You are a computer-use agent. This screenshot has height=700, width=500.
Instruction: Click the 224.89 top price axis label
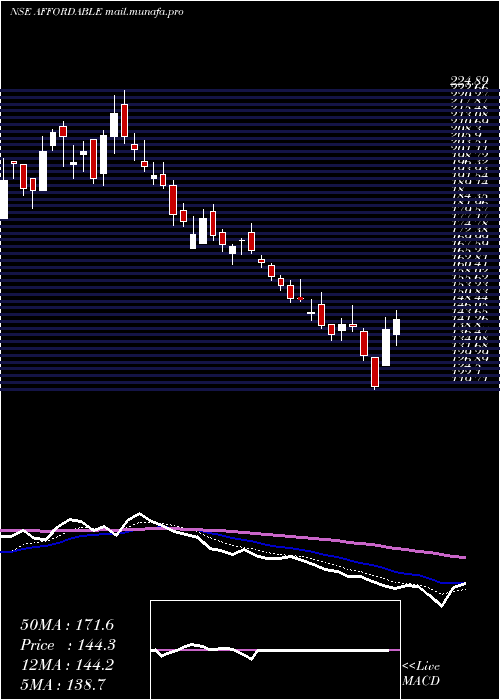[468, 80]
